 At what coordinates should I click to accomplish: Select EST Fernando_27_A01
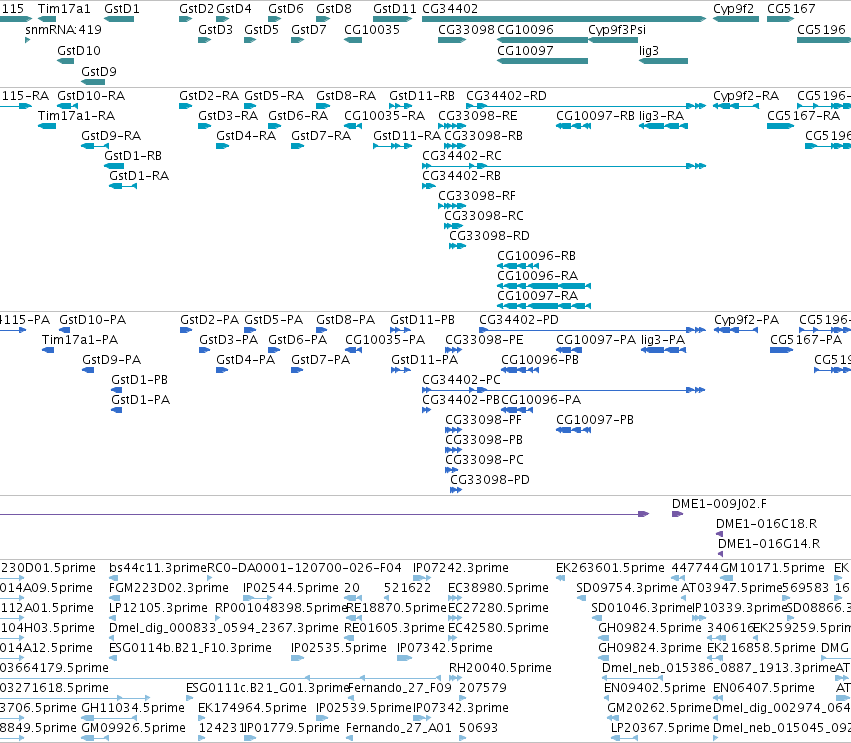[x=398, y=728]
